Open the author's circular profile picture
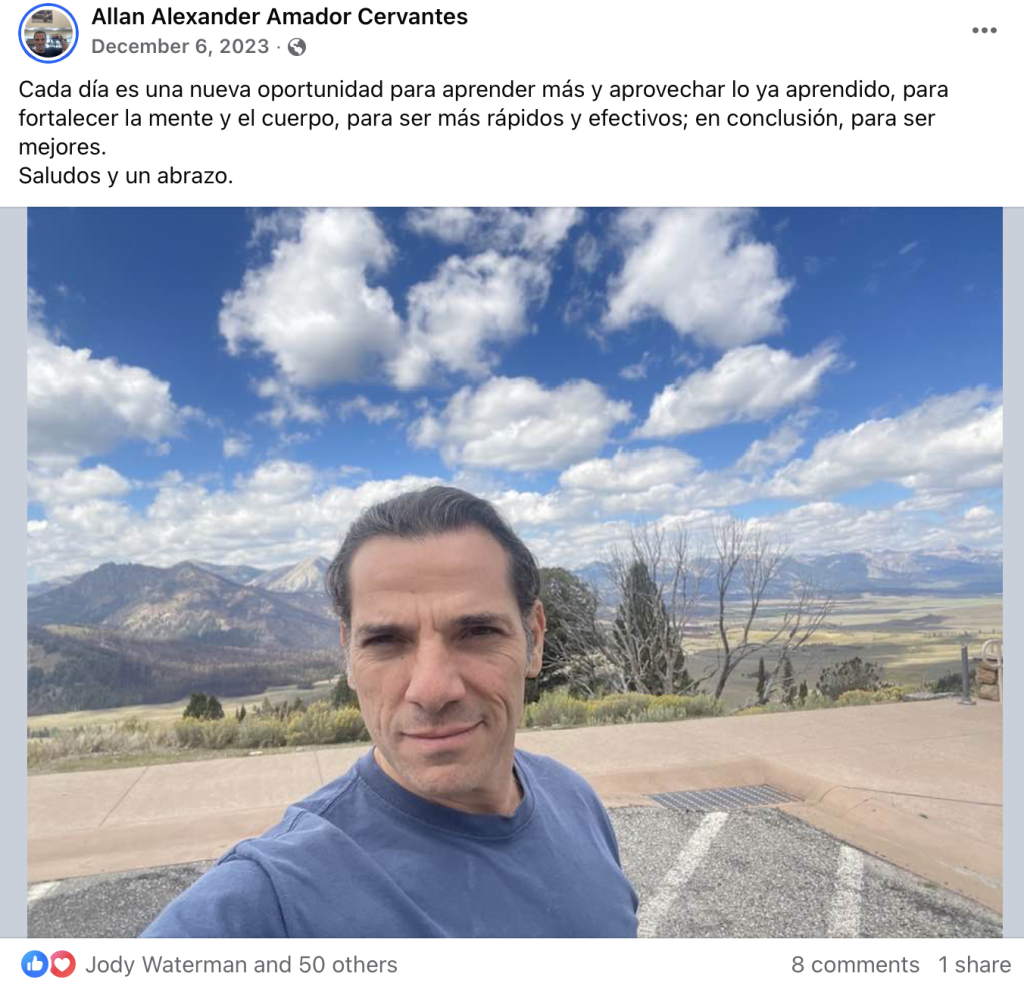Viewport: 1024px width, 989px height. pyautogui.click(x=48, y=33)
